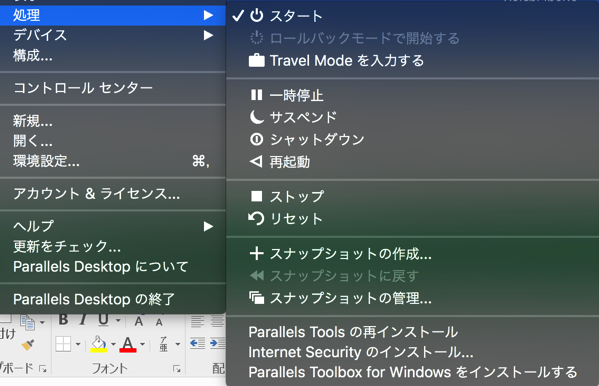599x386 pixels.
Task: Open the clipboard group dialog launcher
Action: [43, 369]
